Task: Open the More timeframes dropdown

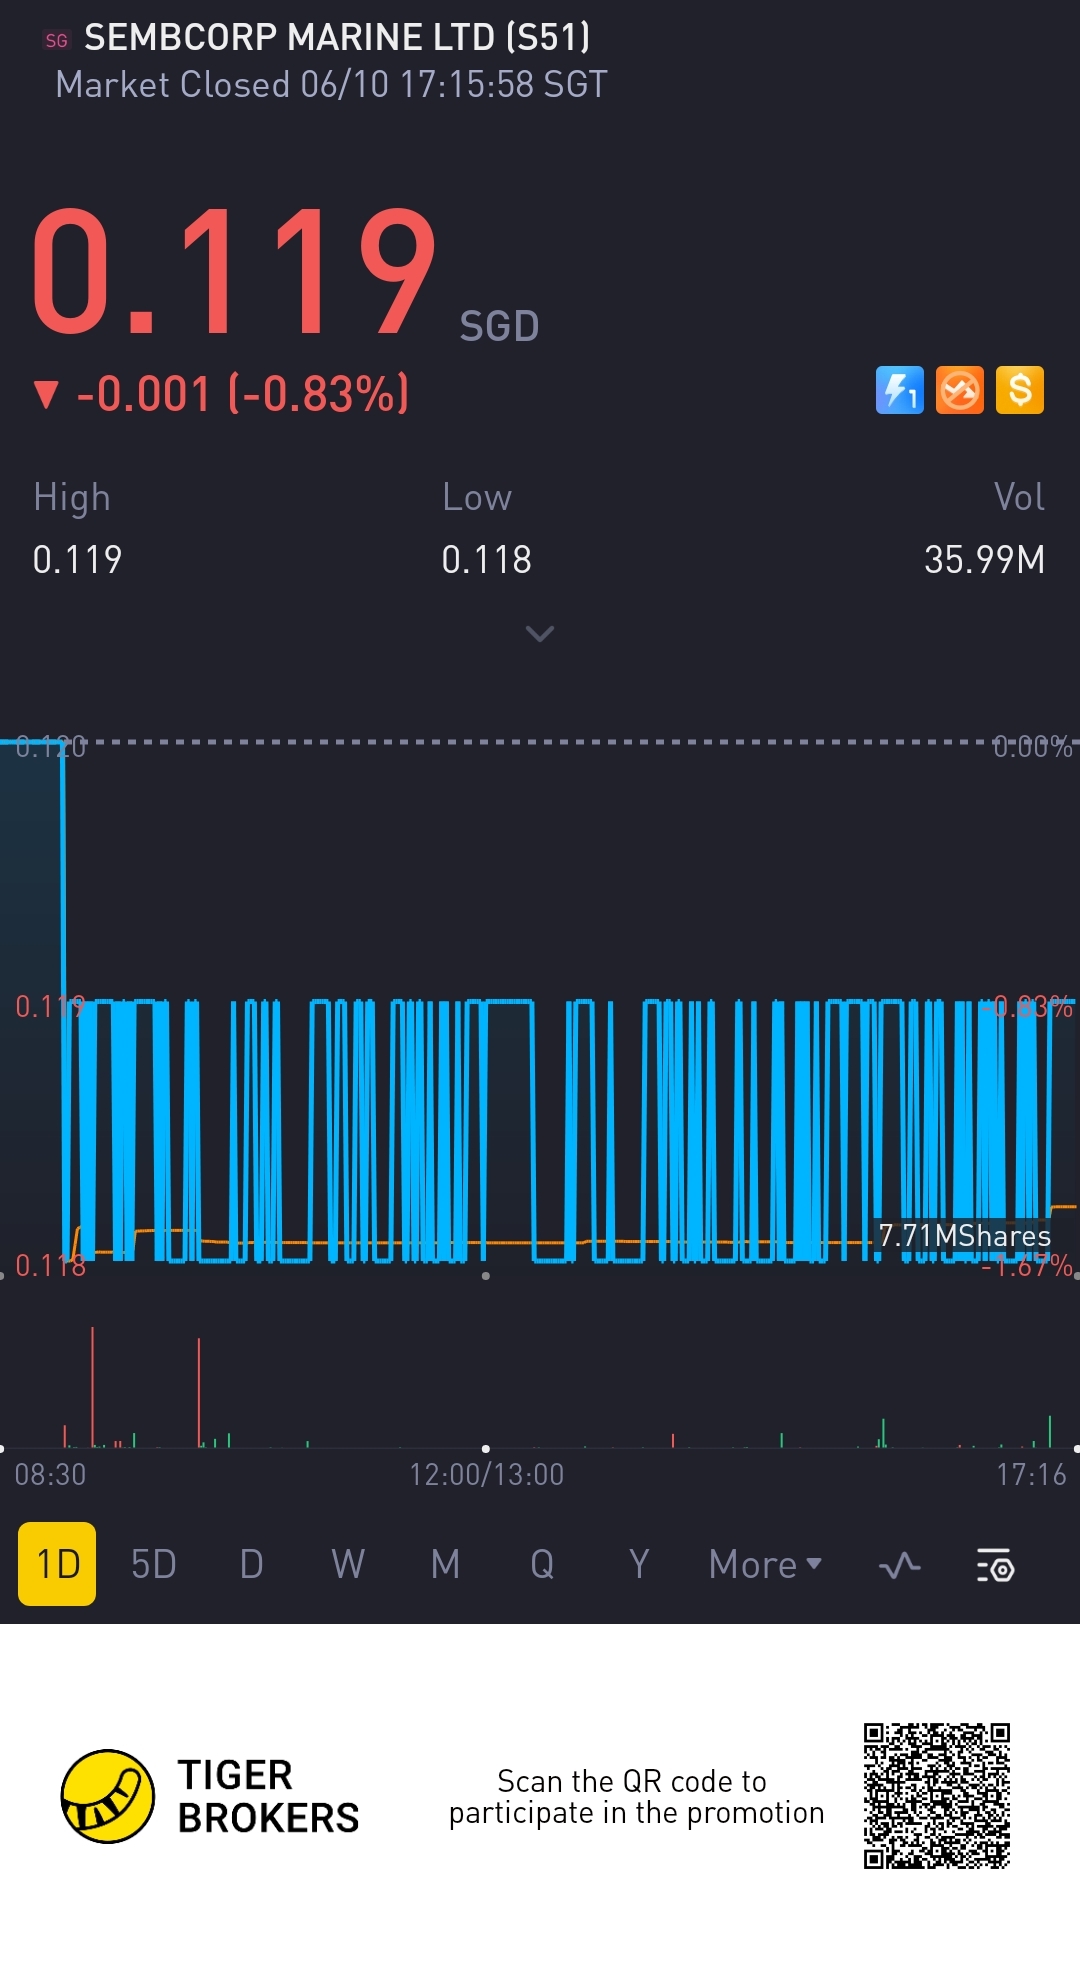Action: [765, 1564]
